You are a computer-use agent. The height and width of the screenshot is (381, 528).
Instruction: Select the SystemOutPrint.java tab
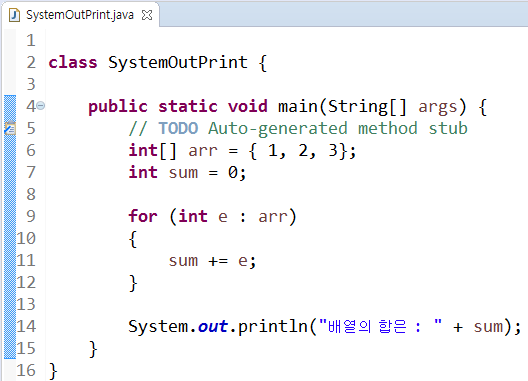[x=80, y=15]
